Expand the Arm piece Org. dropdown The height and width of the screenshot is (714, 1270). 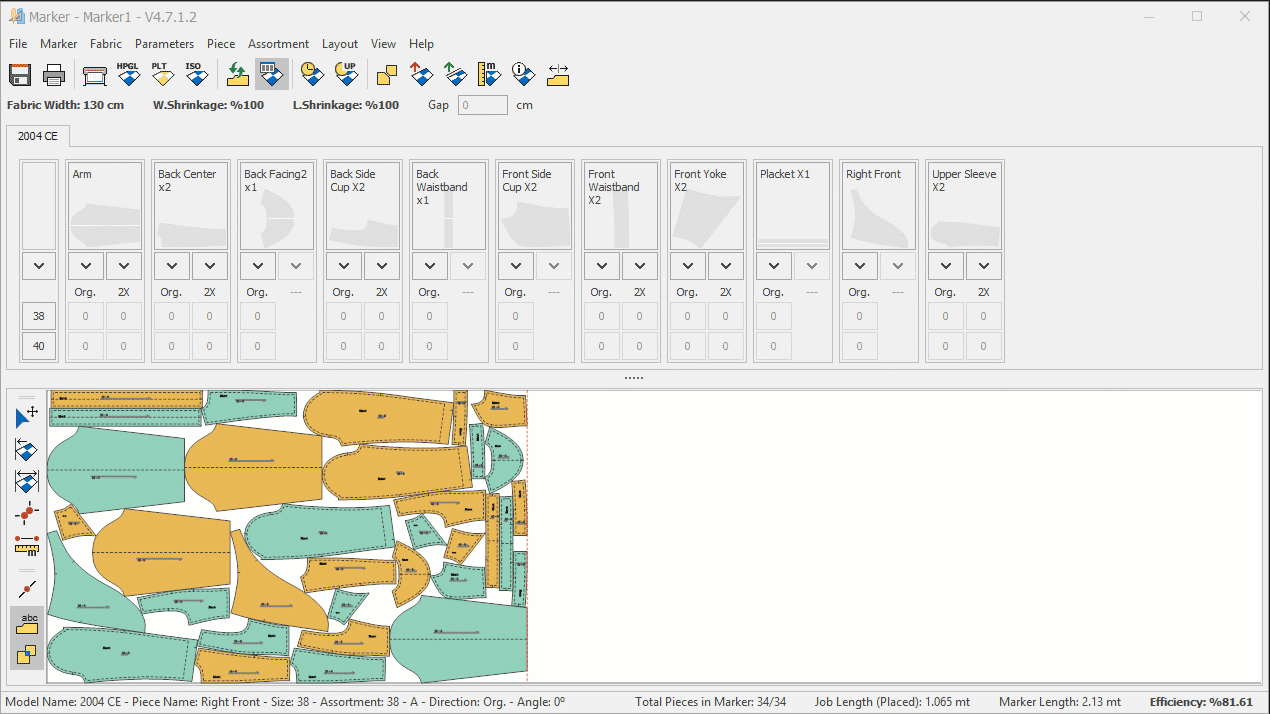click(86, 266)
